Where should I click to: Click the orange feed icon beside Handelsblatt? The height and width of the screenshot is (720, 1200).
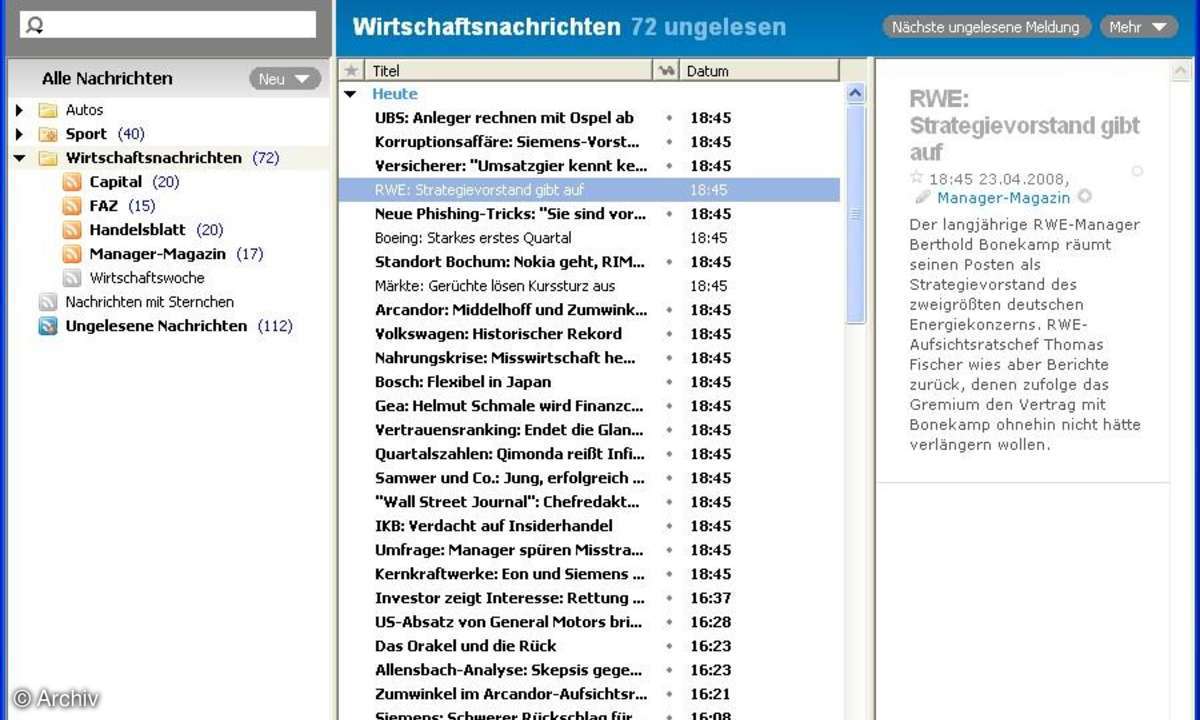(72, 230)
